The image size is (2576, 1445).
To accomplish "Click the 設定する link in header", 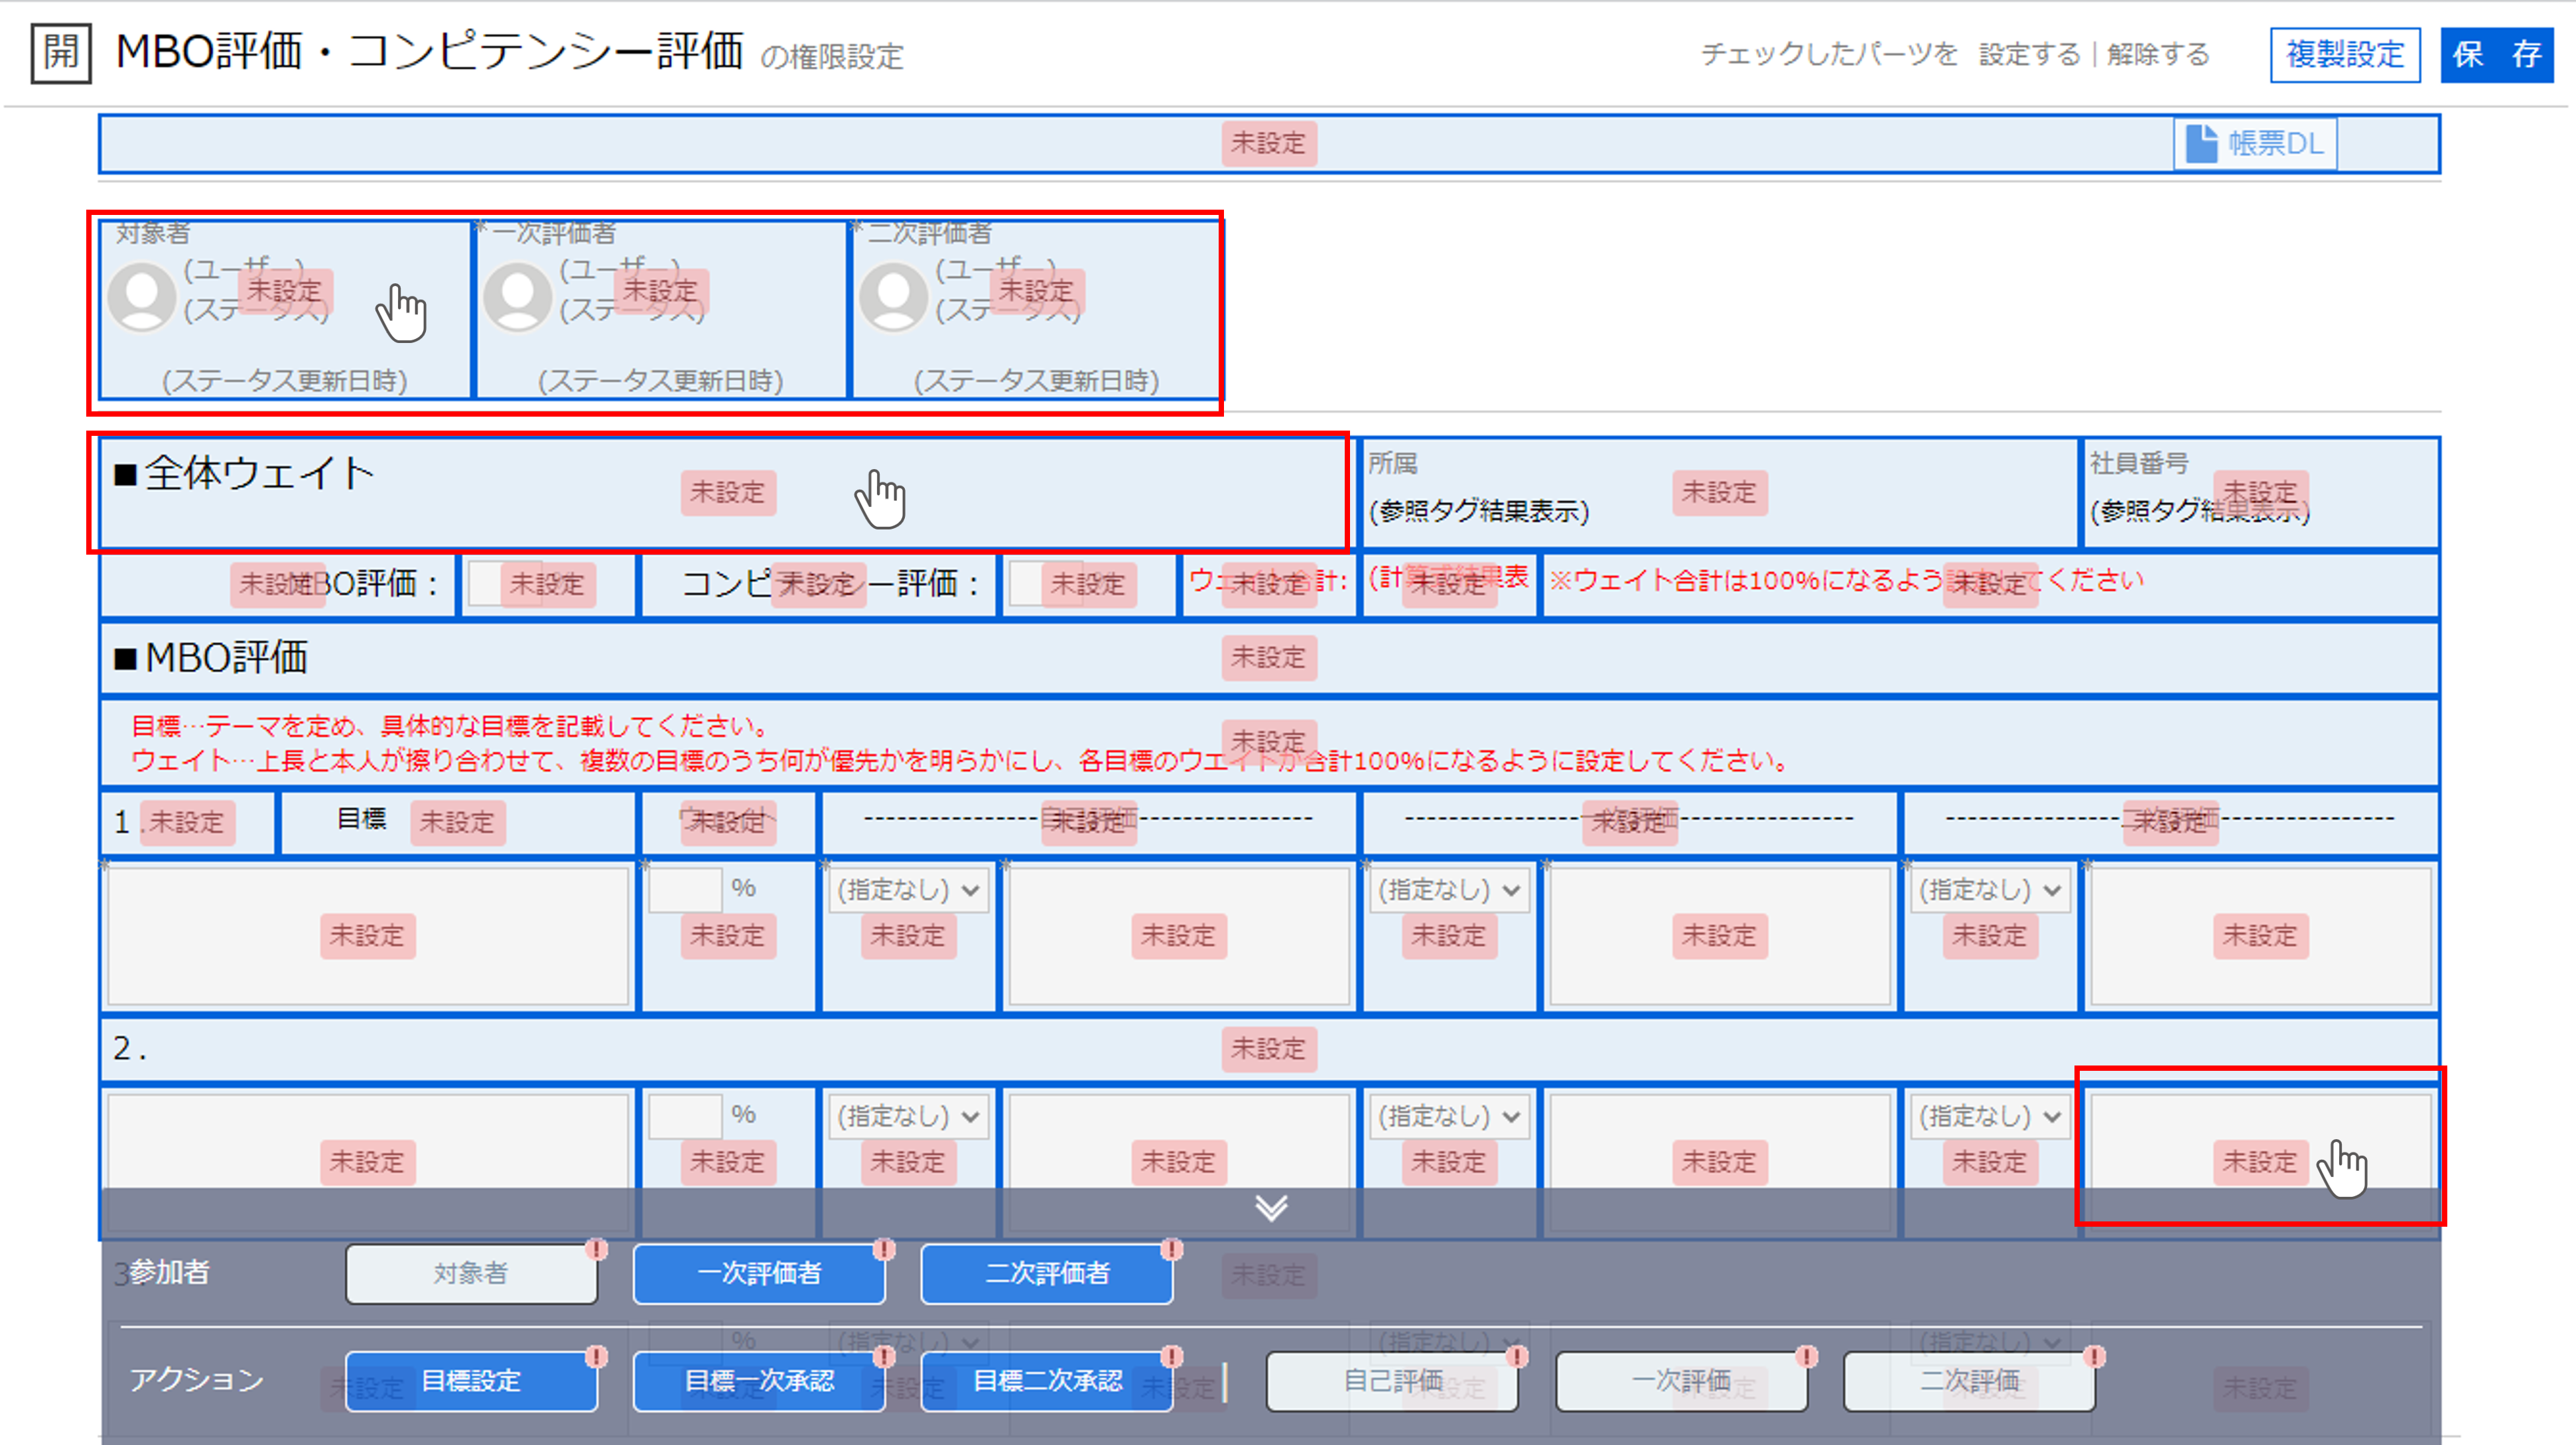I will 2029,54.
